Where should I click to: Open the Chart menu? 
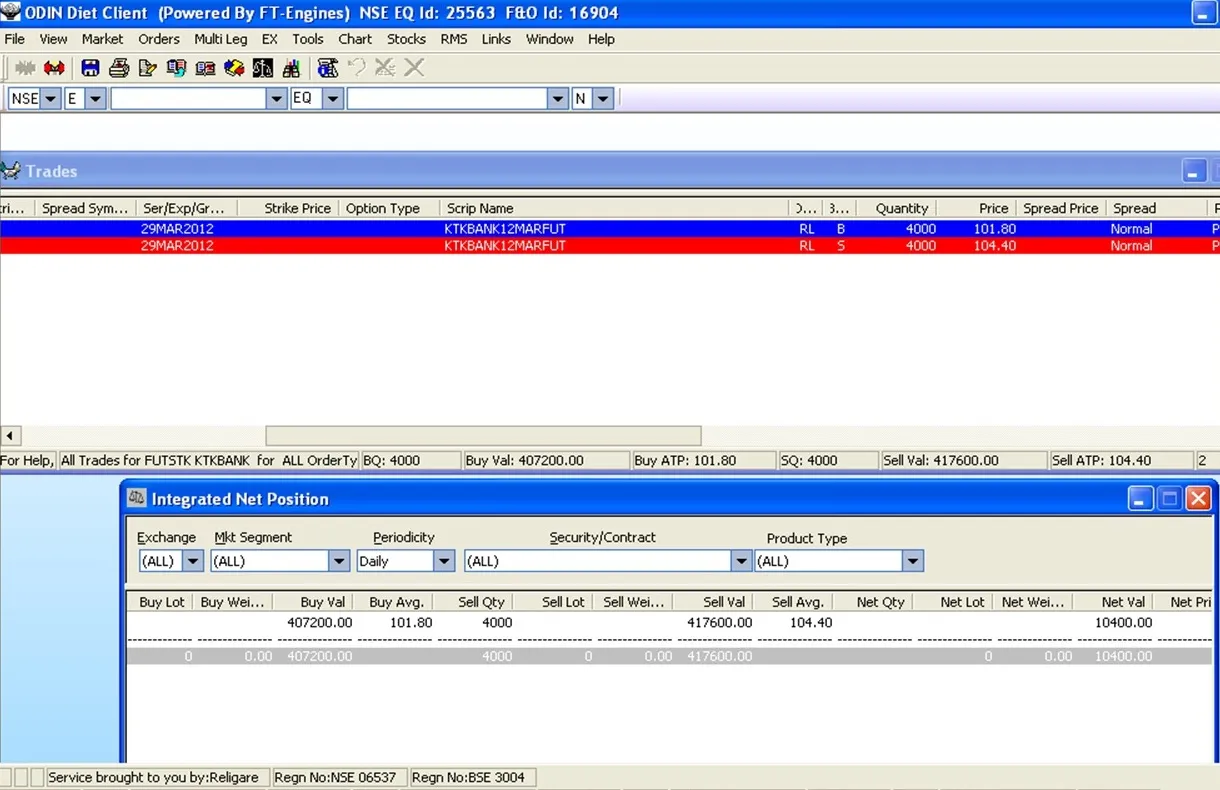coord(355,39)
